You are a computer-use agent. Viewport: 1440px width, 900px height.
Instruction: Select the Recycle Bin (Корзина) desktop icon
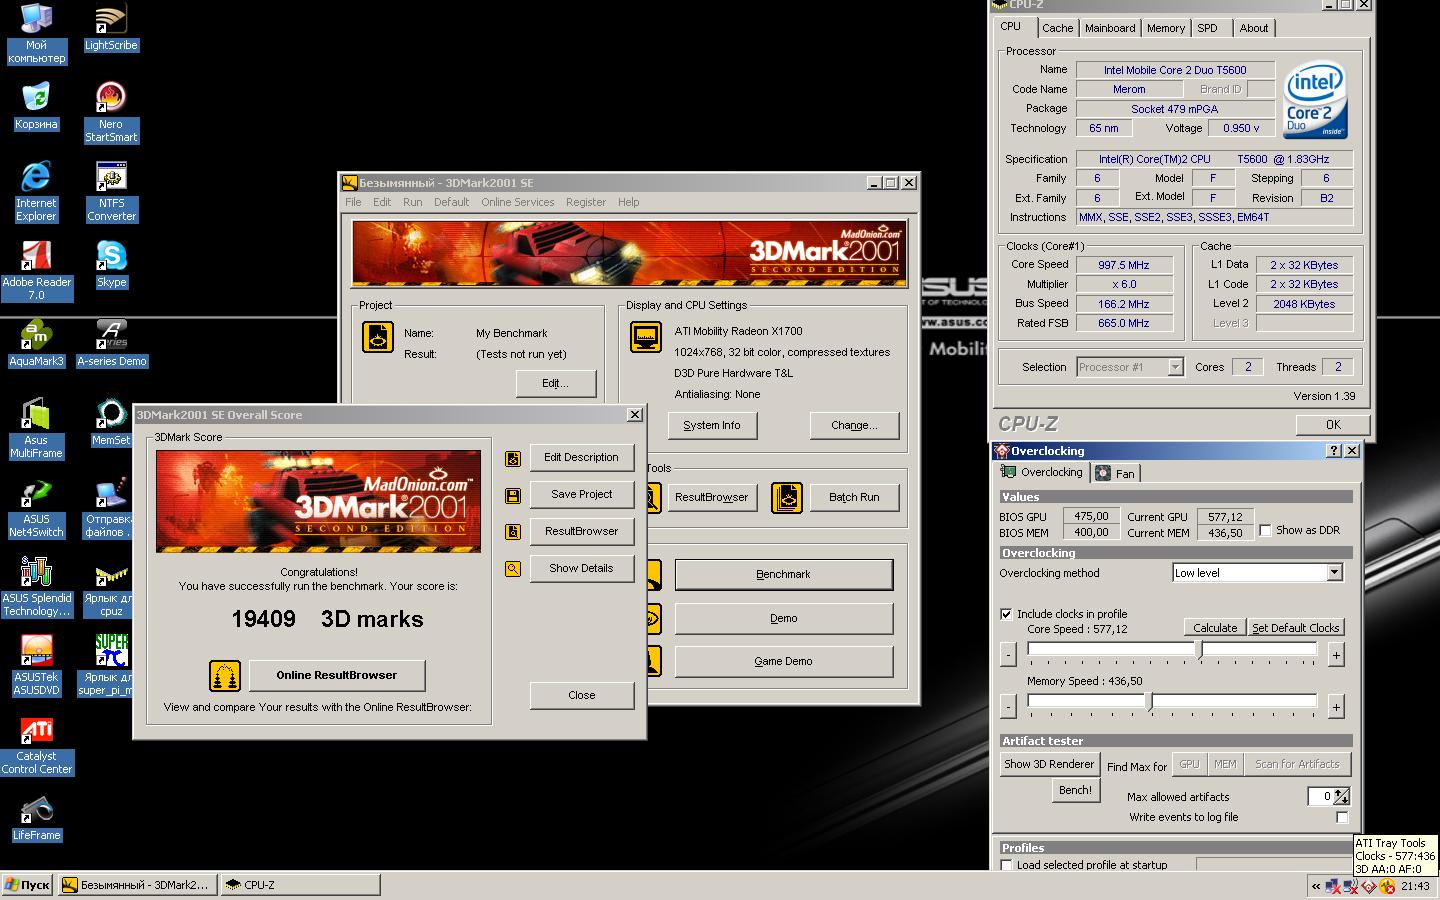point(36,106)
